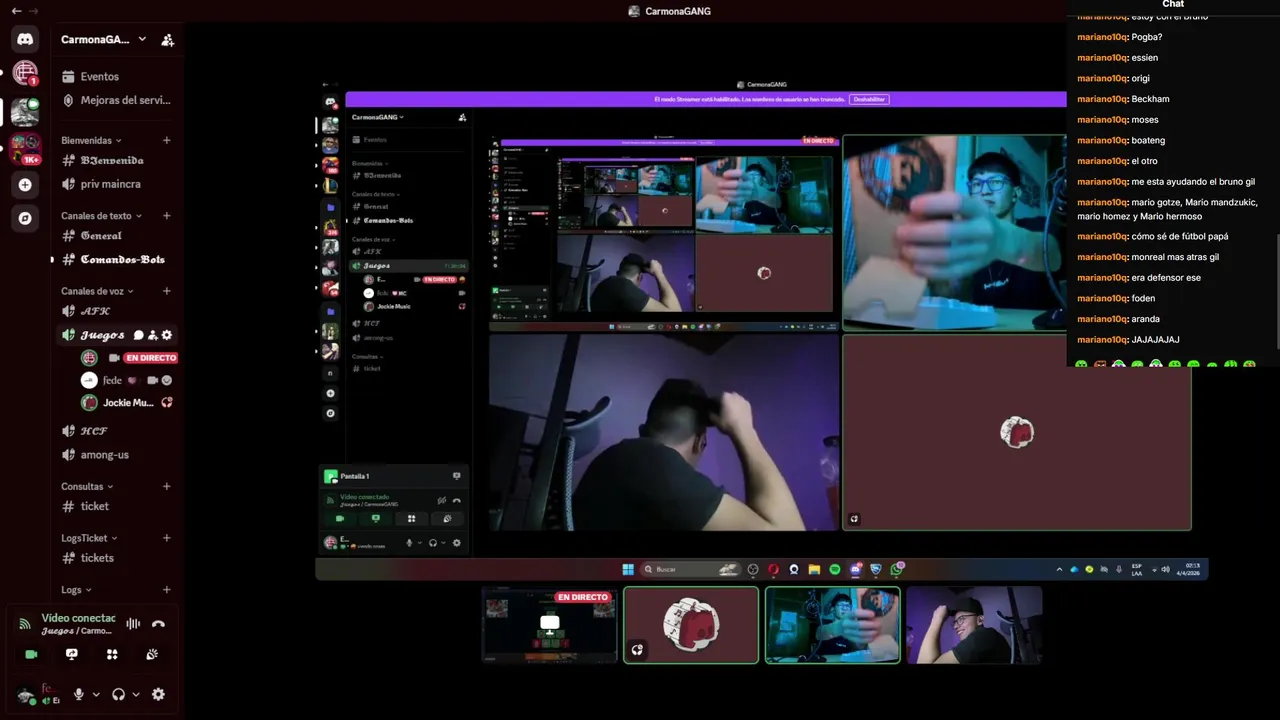Screen dimensions: 1280x720
Task: Collapse the Consultas category
Action: (87, 487)
